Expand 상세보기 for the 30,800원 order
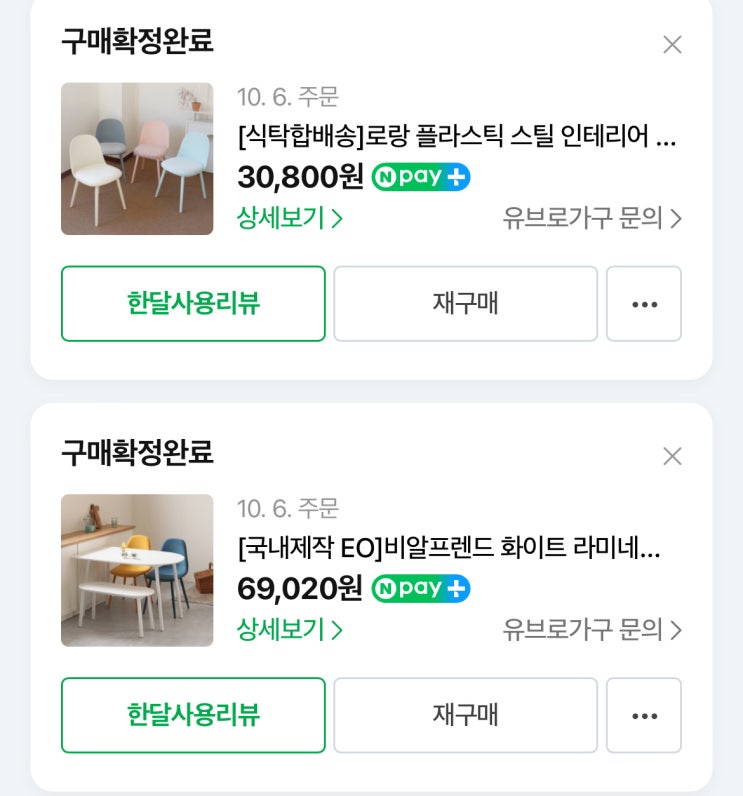Screen dimensions: 743x796 [x=290, y=218]
